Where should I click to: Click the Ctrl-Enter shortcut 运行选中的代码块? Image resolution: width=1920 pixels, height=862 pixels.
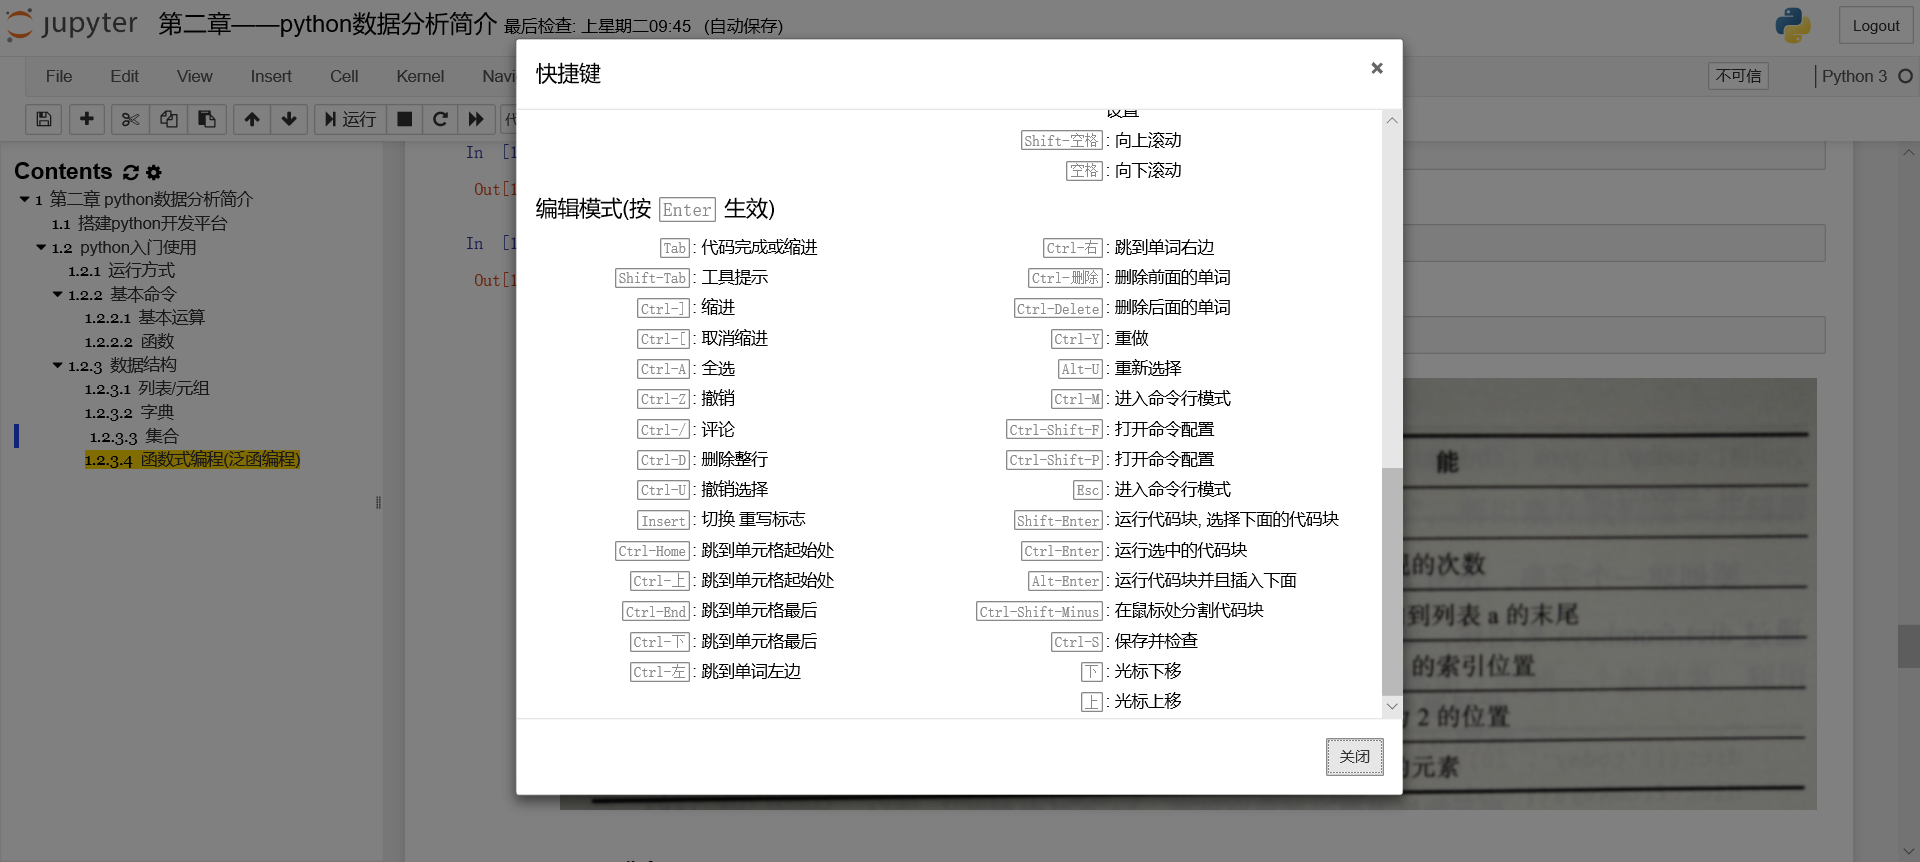(x=1134, y=551)
